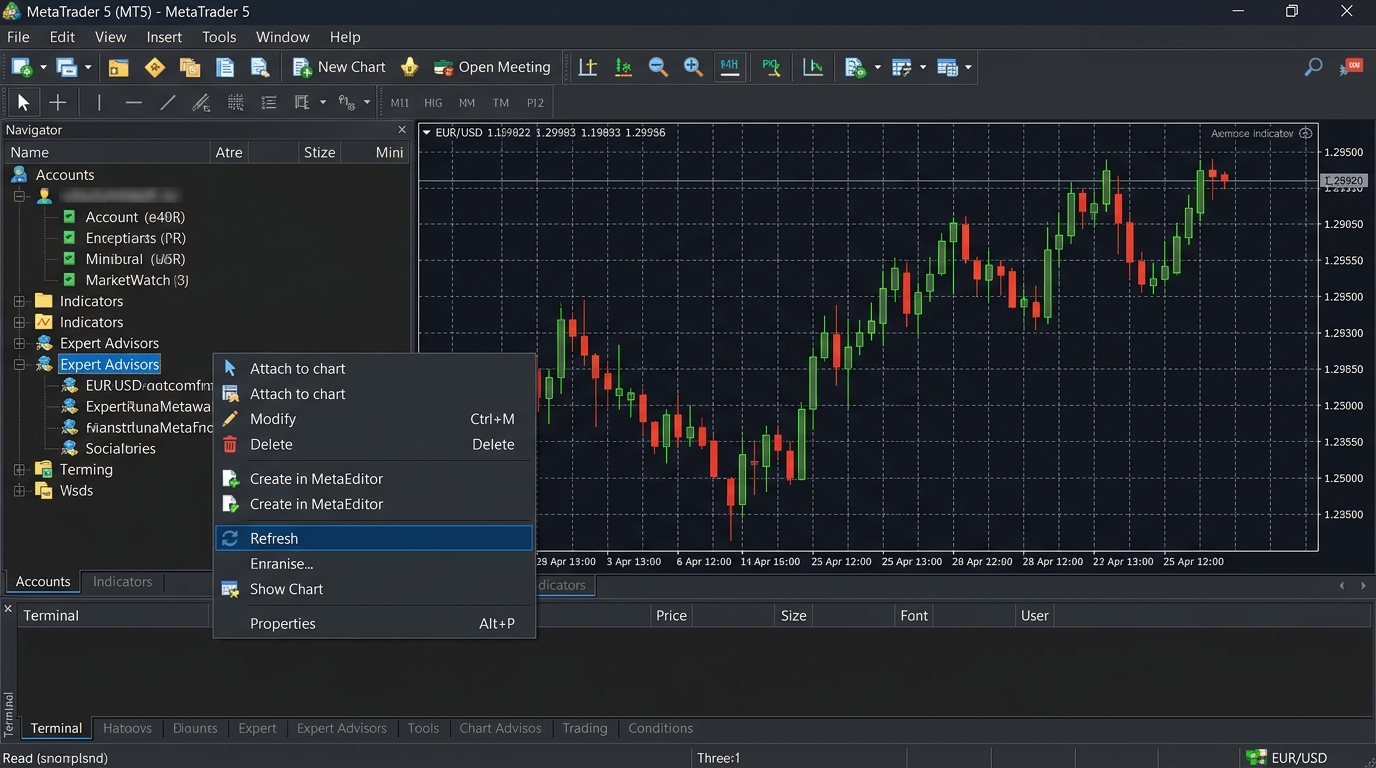Click the New Chart button
This screenshot has width=1376, height=768.
pyautogui.click(x=339, y=67)
